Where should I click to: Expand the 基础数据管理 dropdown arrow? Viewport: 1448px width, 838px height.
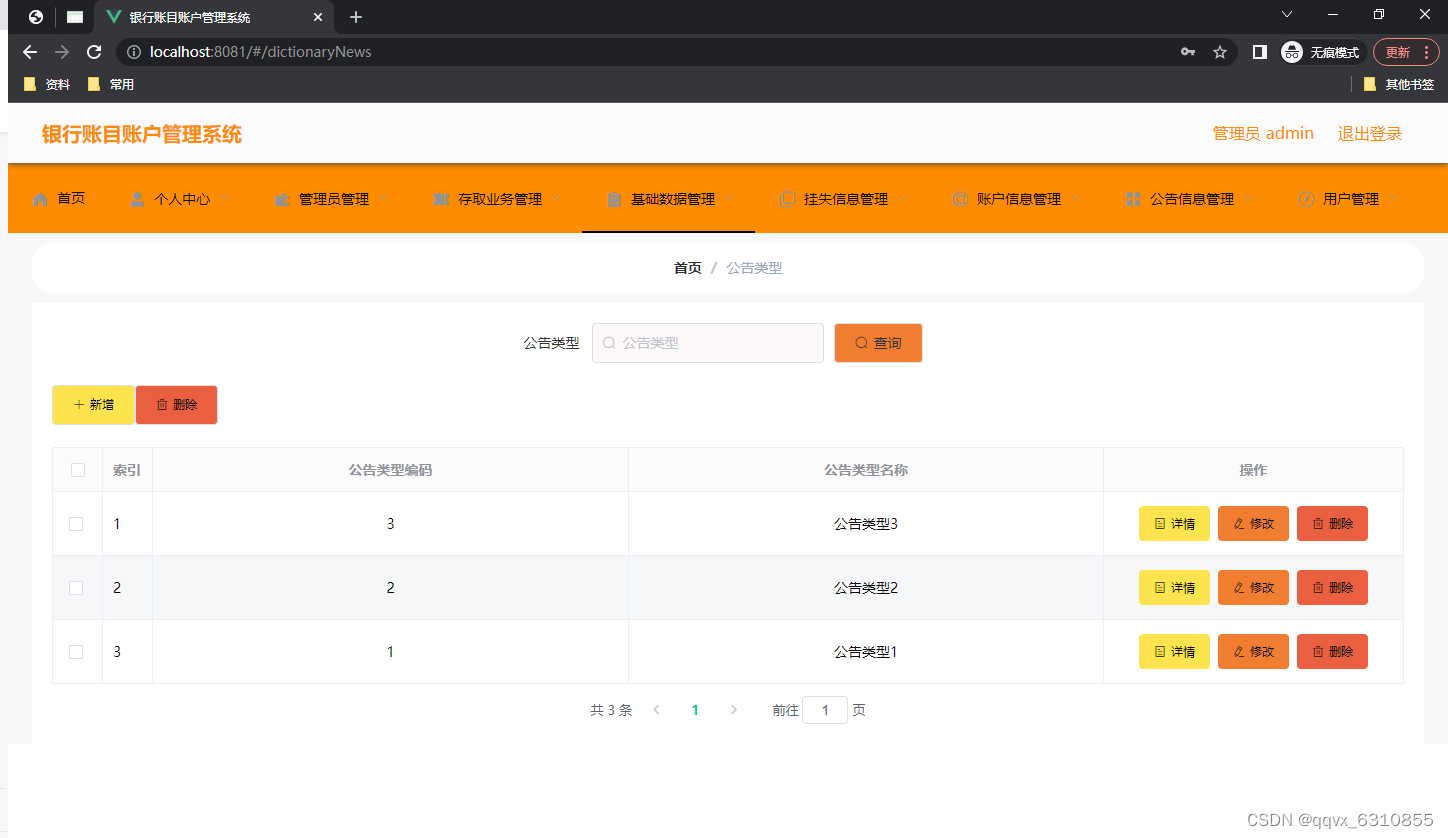(x=729, y=198)
